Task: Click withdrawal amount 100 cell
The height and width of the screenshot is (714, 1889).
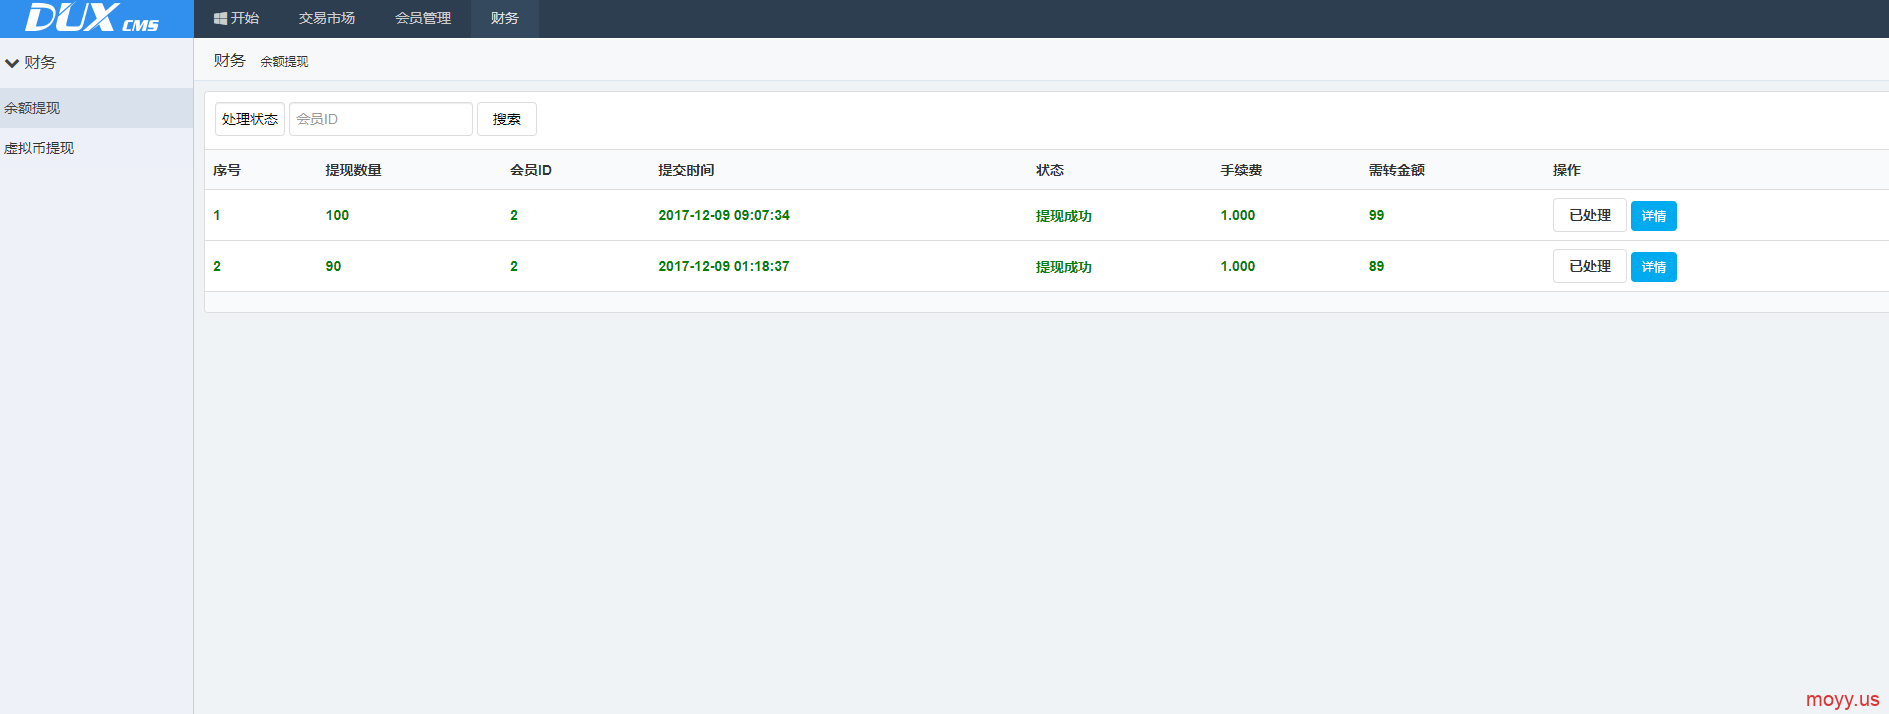Action: point(337,215)
